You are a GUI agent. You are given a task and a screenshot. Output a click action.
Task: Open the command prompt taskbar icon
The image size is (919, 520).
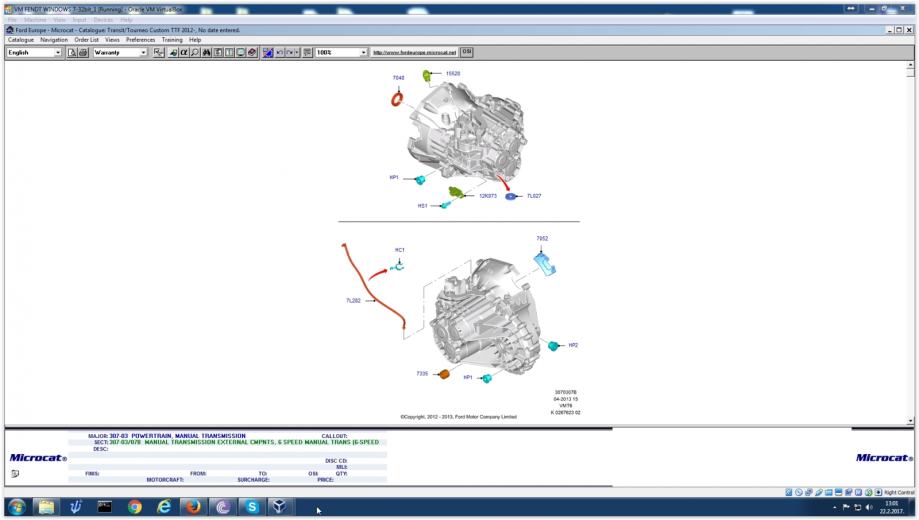click(104, 507)
